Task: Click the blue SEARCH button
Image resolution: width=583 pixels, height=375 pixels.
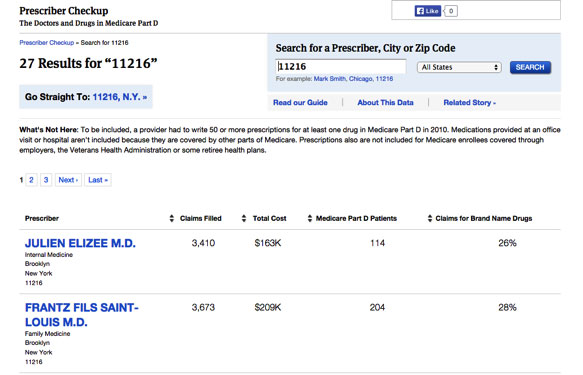Action: pos(530,67)
